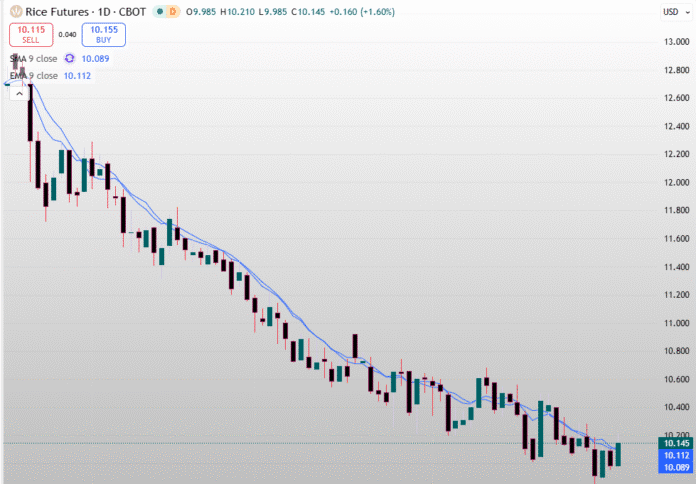696x484 pixels.
Task: Click the blue BUY 10.155 button
Action: pos(103,35)
